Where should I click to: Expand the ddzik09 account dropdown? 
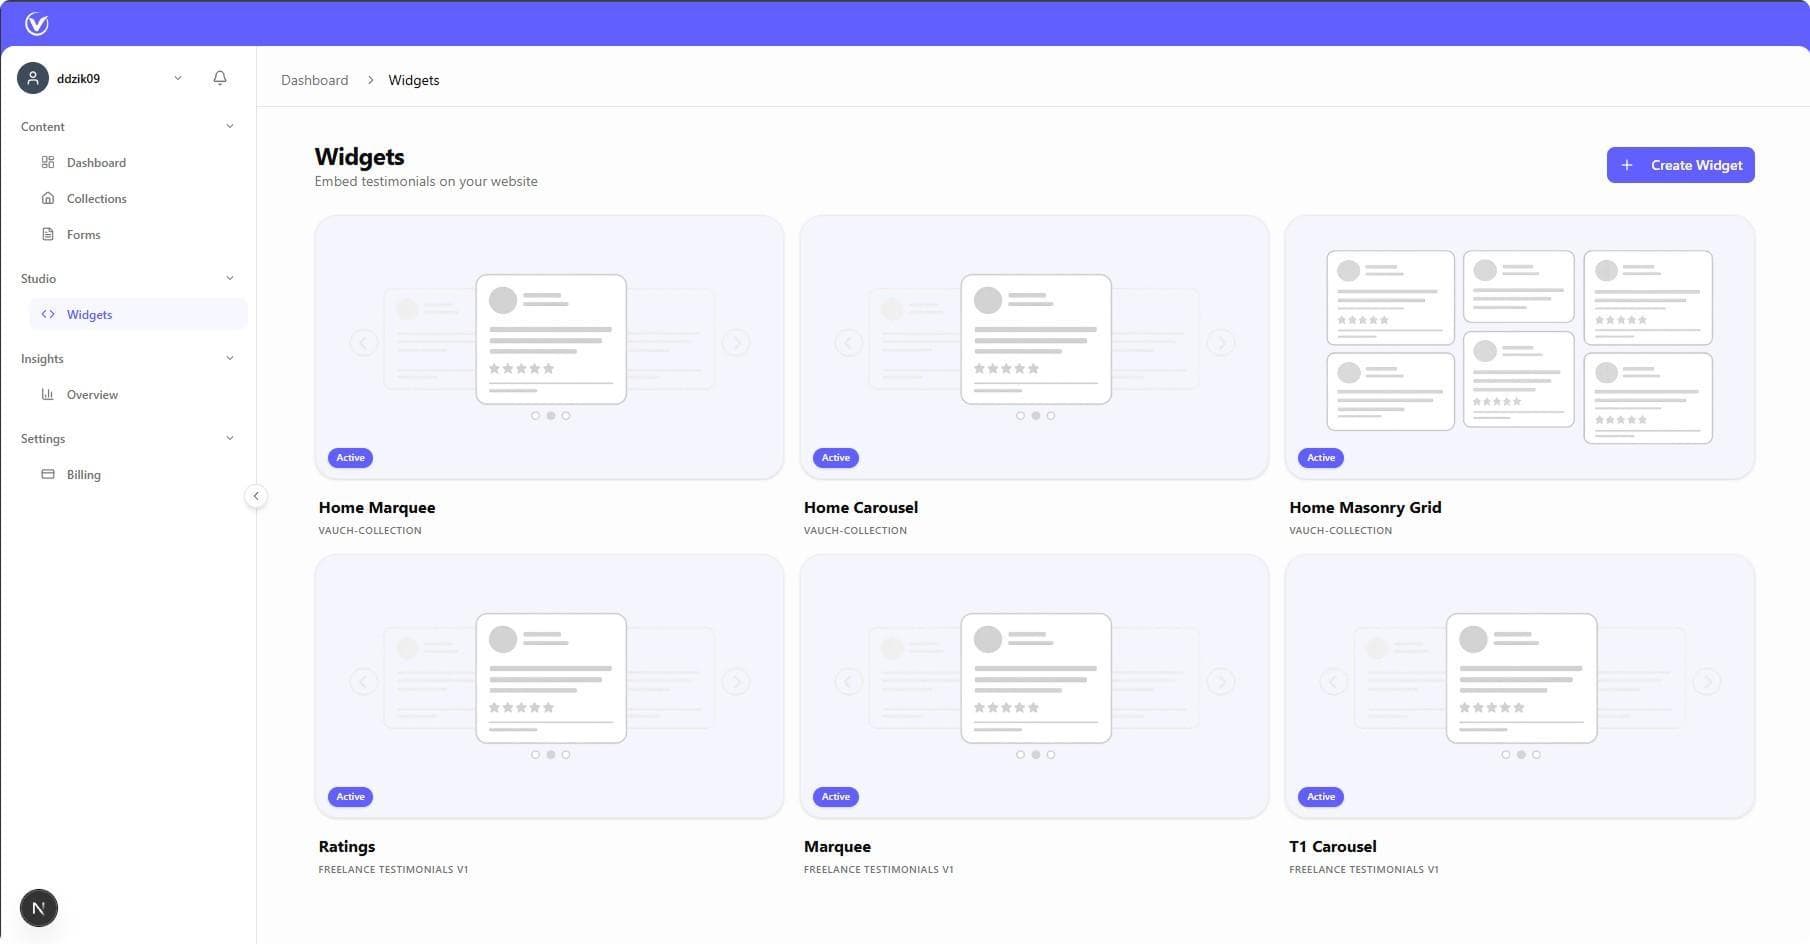tap(178, 77)
